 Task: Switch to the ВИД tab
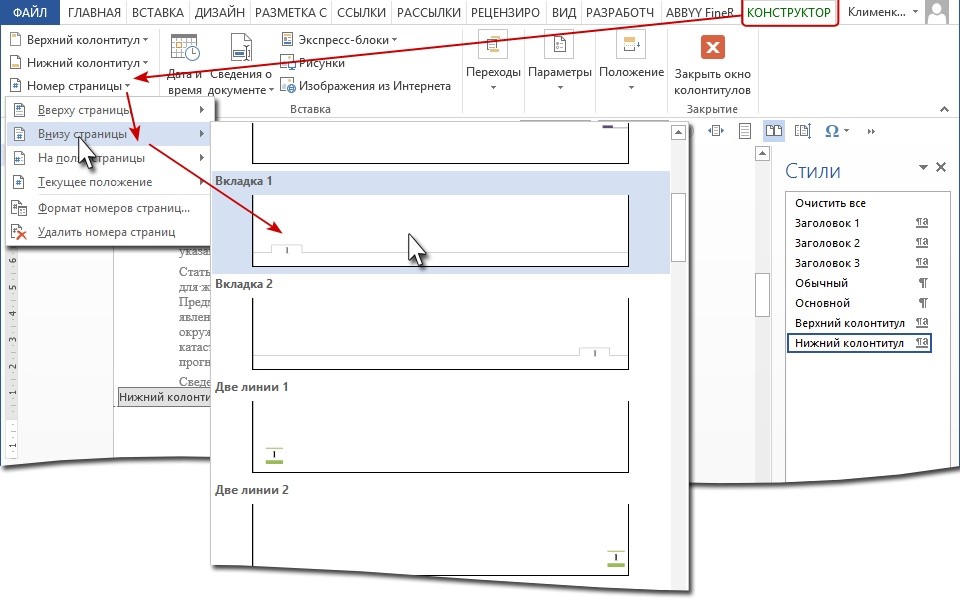563,12
